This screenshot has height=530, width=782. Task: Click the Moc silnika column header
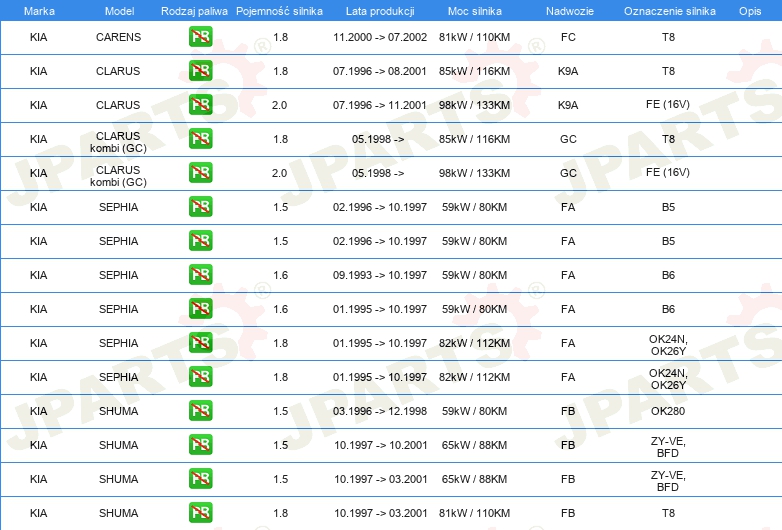pyautogui.click(x=475, y=11)
